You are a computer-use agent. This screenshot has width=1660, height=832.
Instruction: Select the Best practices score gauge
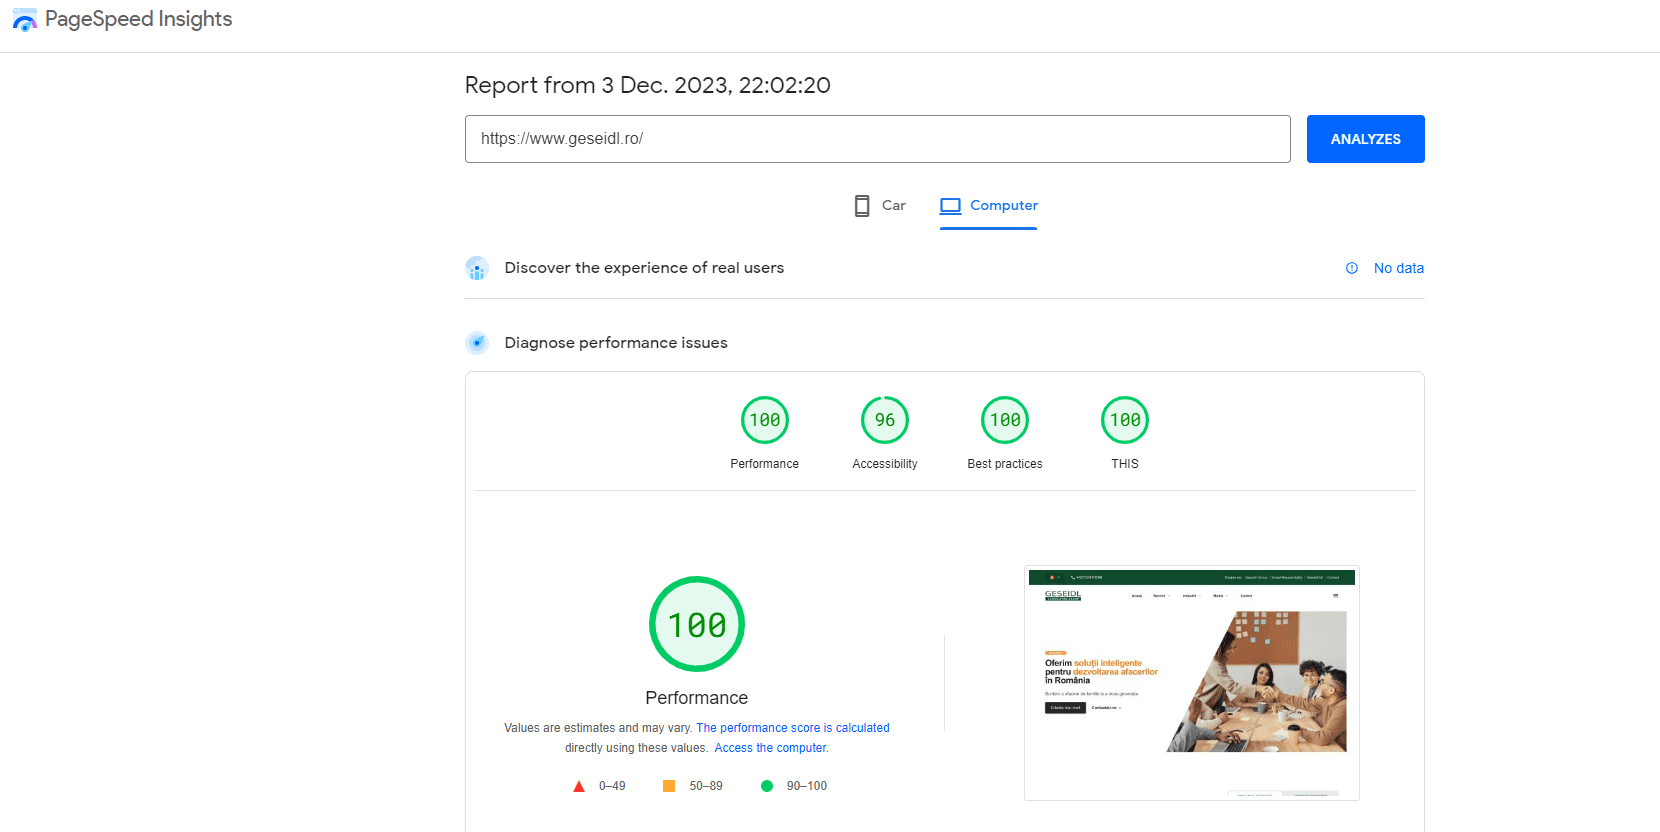tap(1005, 421)
